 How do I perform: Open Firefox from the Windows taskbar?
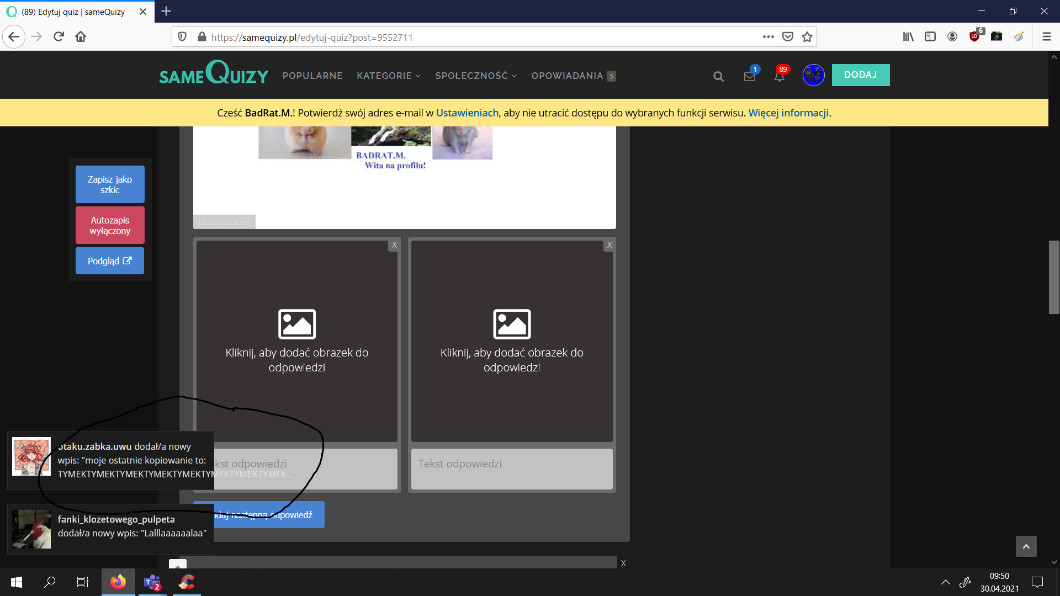(118, 582)
